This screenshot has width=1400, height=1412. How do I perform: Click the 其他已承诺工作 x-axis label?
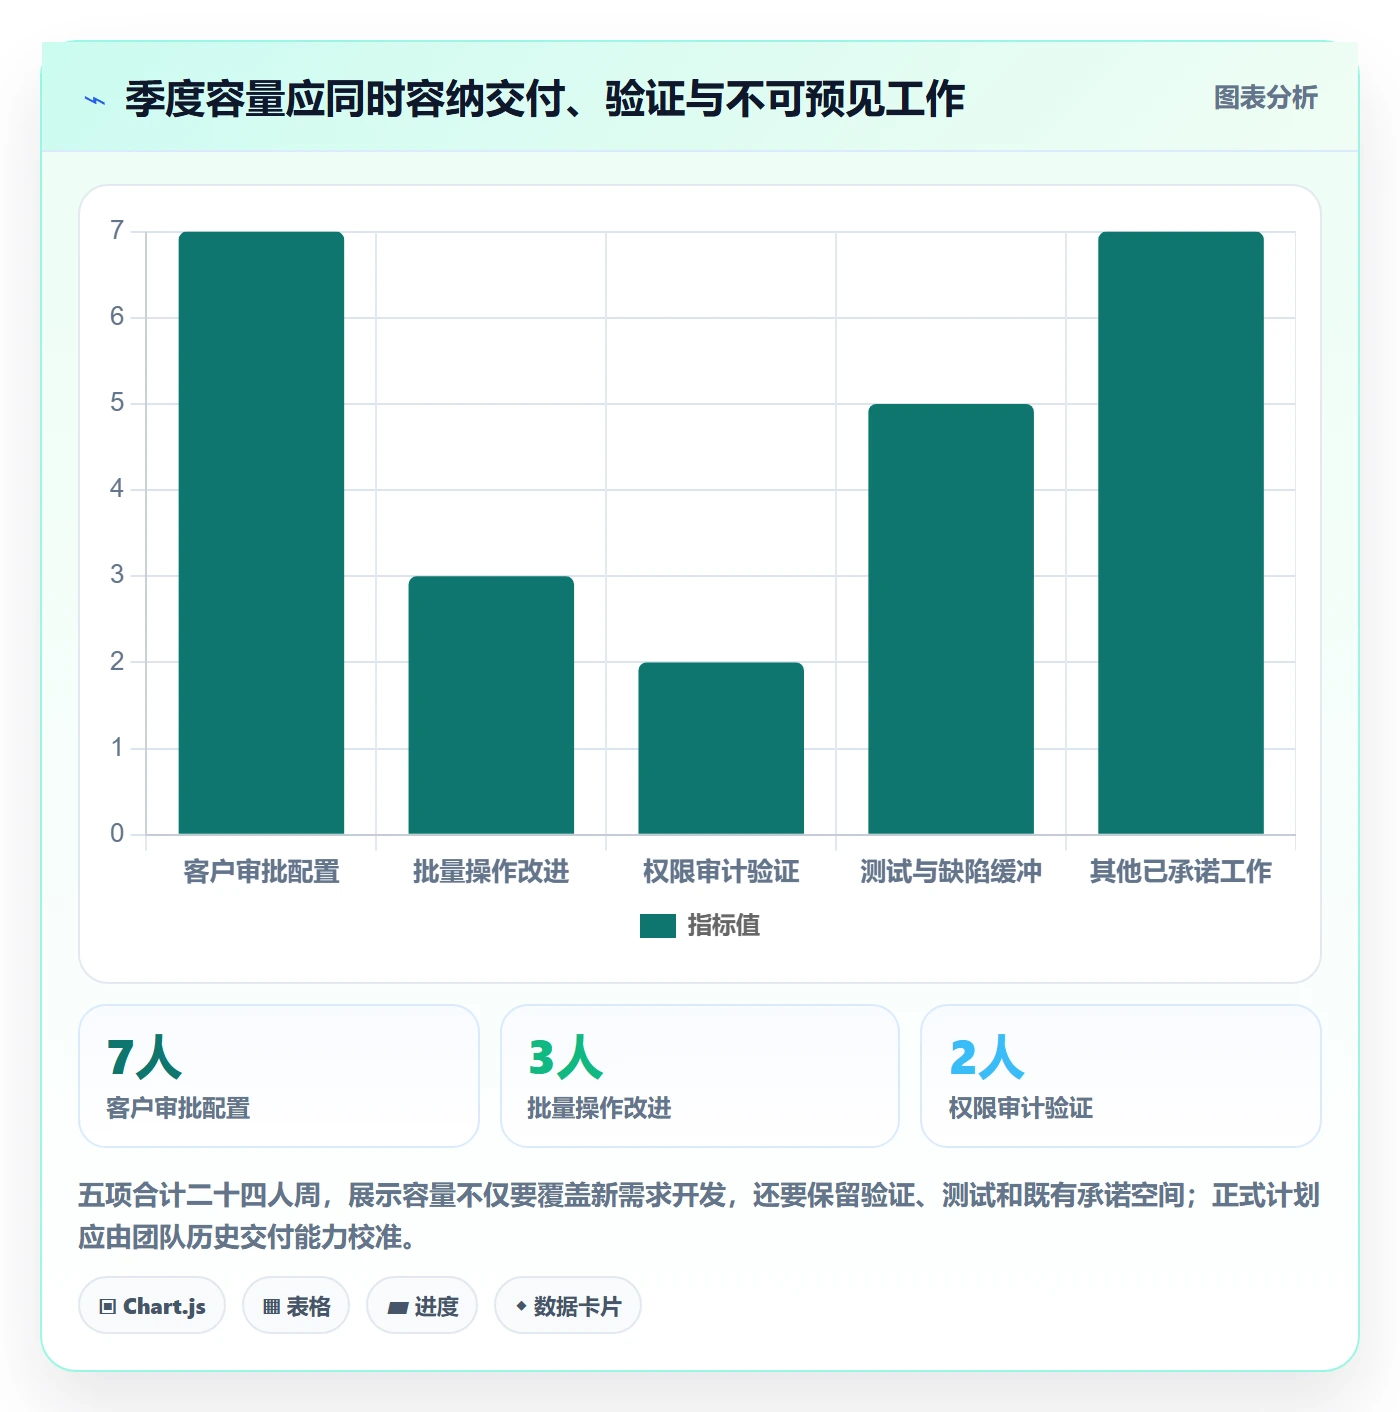1181,872
